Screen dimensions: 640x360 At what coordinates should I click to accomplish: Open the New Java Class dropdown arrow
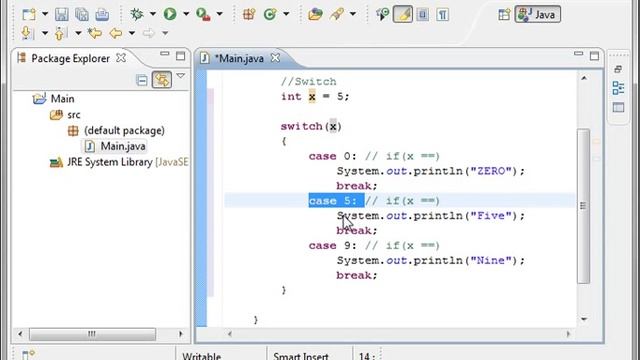pyautogui.click(x=286, y=14)
